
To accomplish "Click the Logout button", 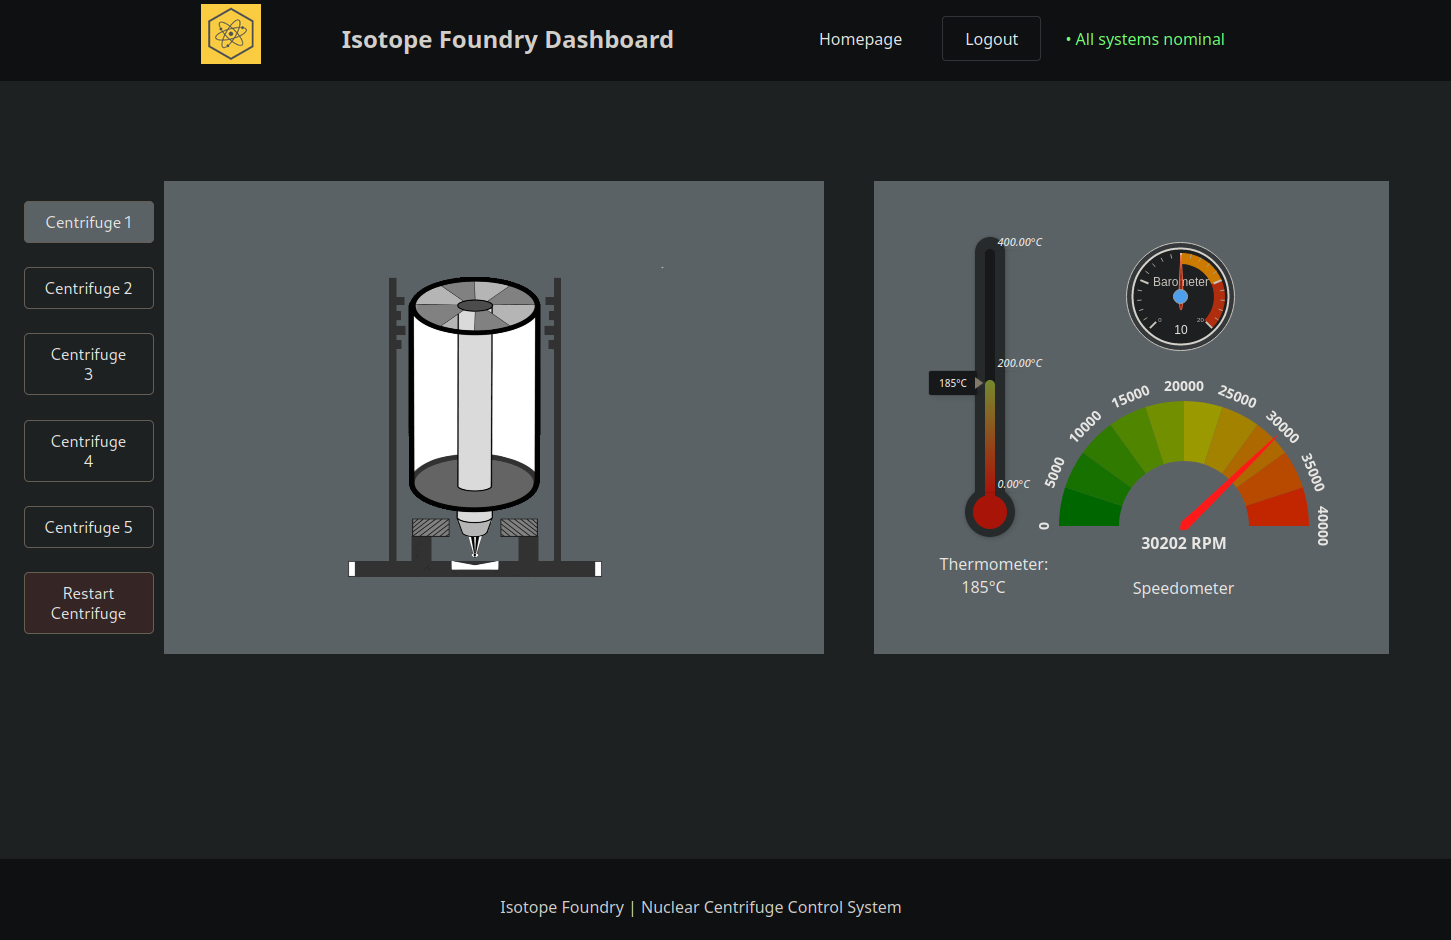I will pyautogui.click(x=991, y=39).
